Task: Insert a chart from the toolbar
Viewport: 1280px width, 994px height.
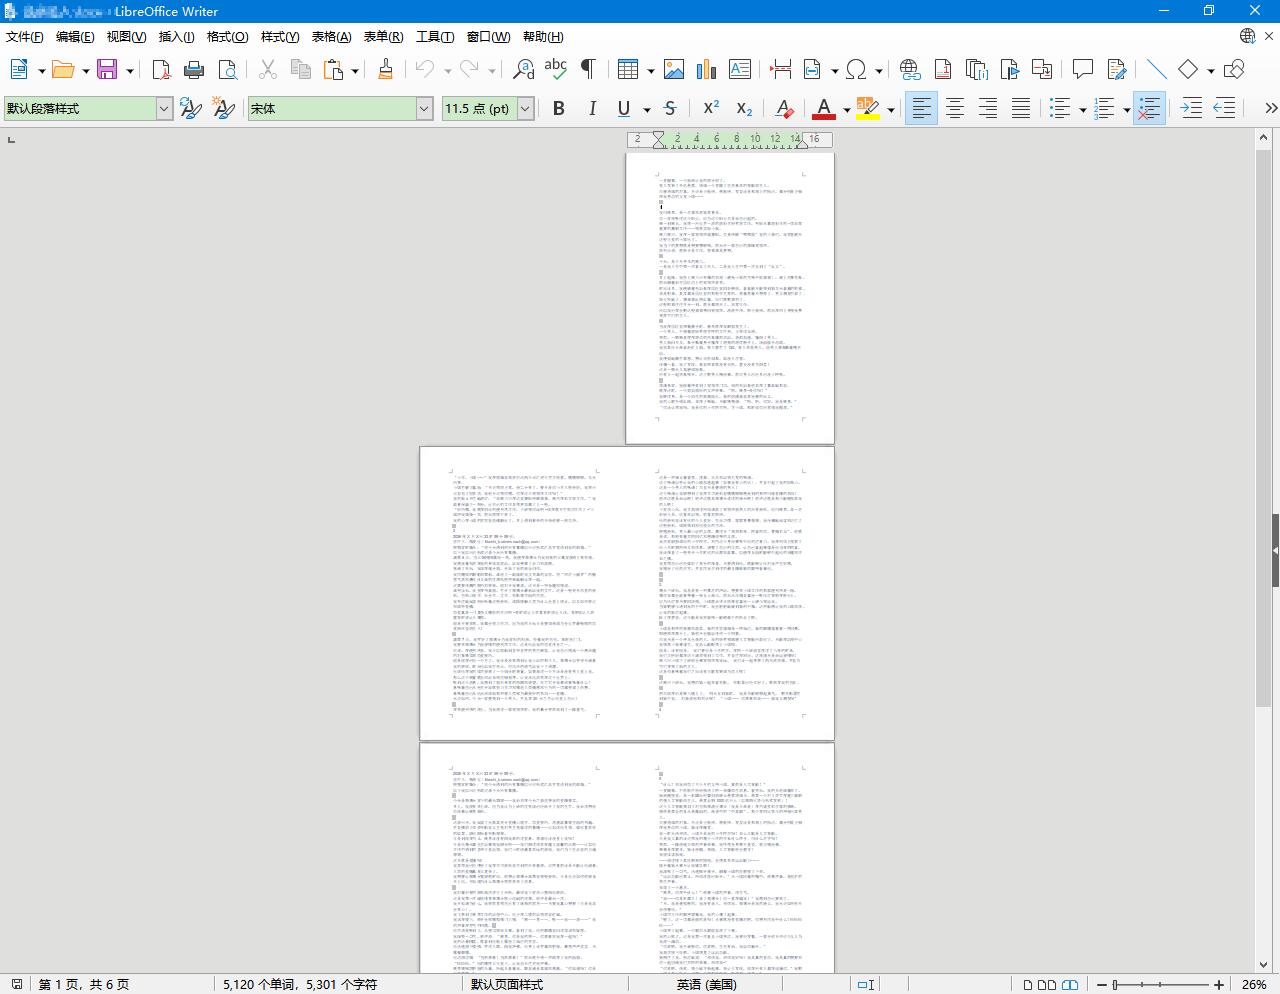Action: [707, 69]
